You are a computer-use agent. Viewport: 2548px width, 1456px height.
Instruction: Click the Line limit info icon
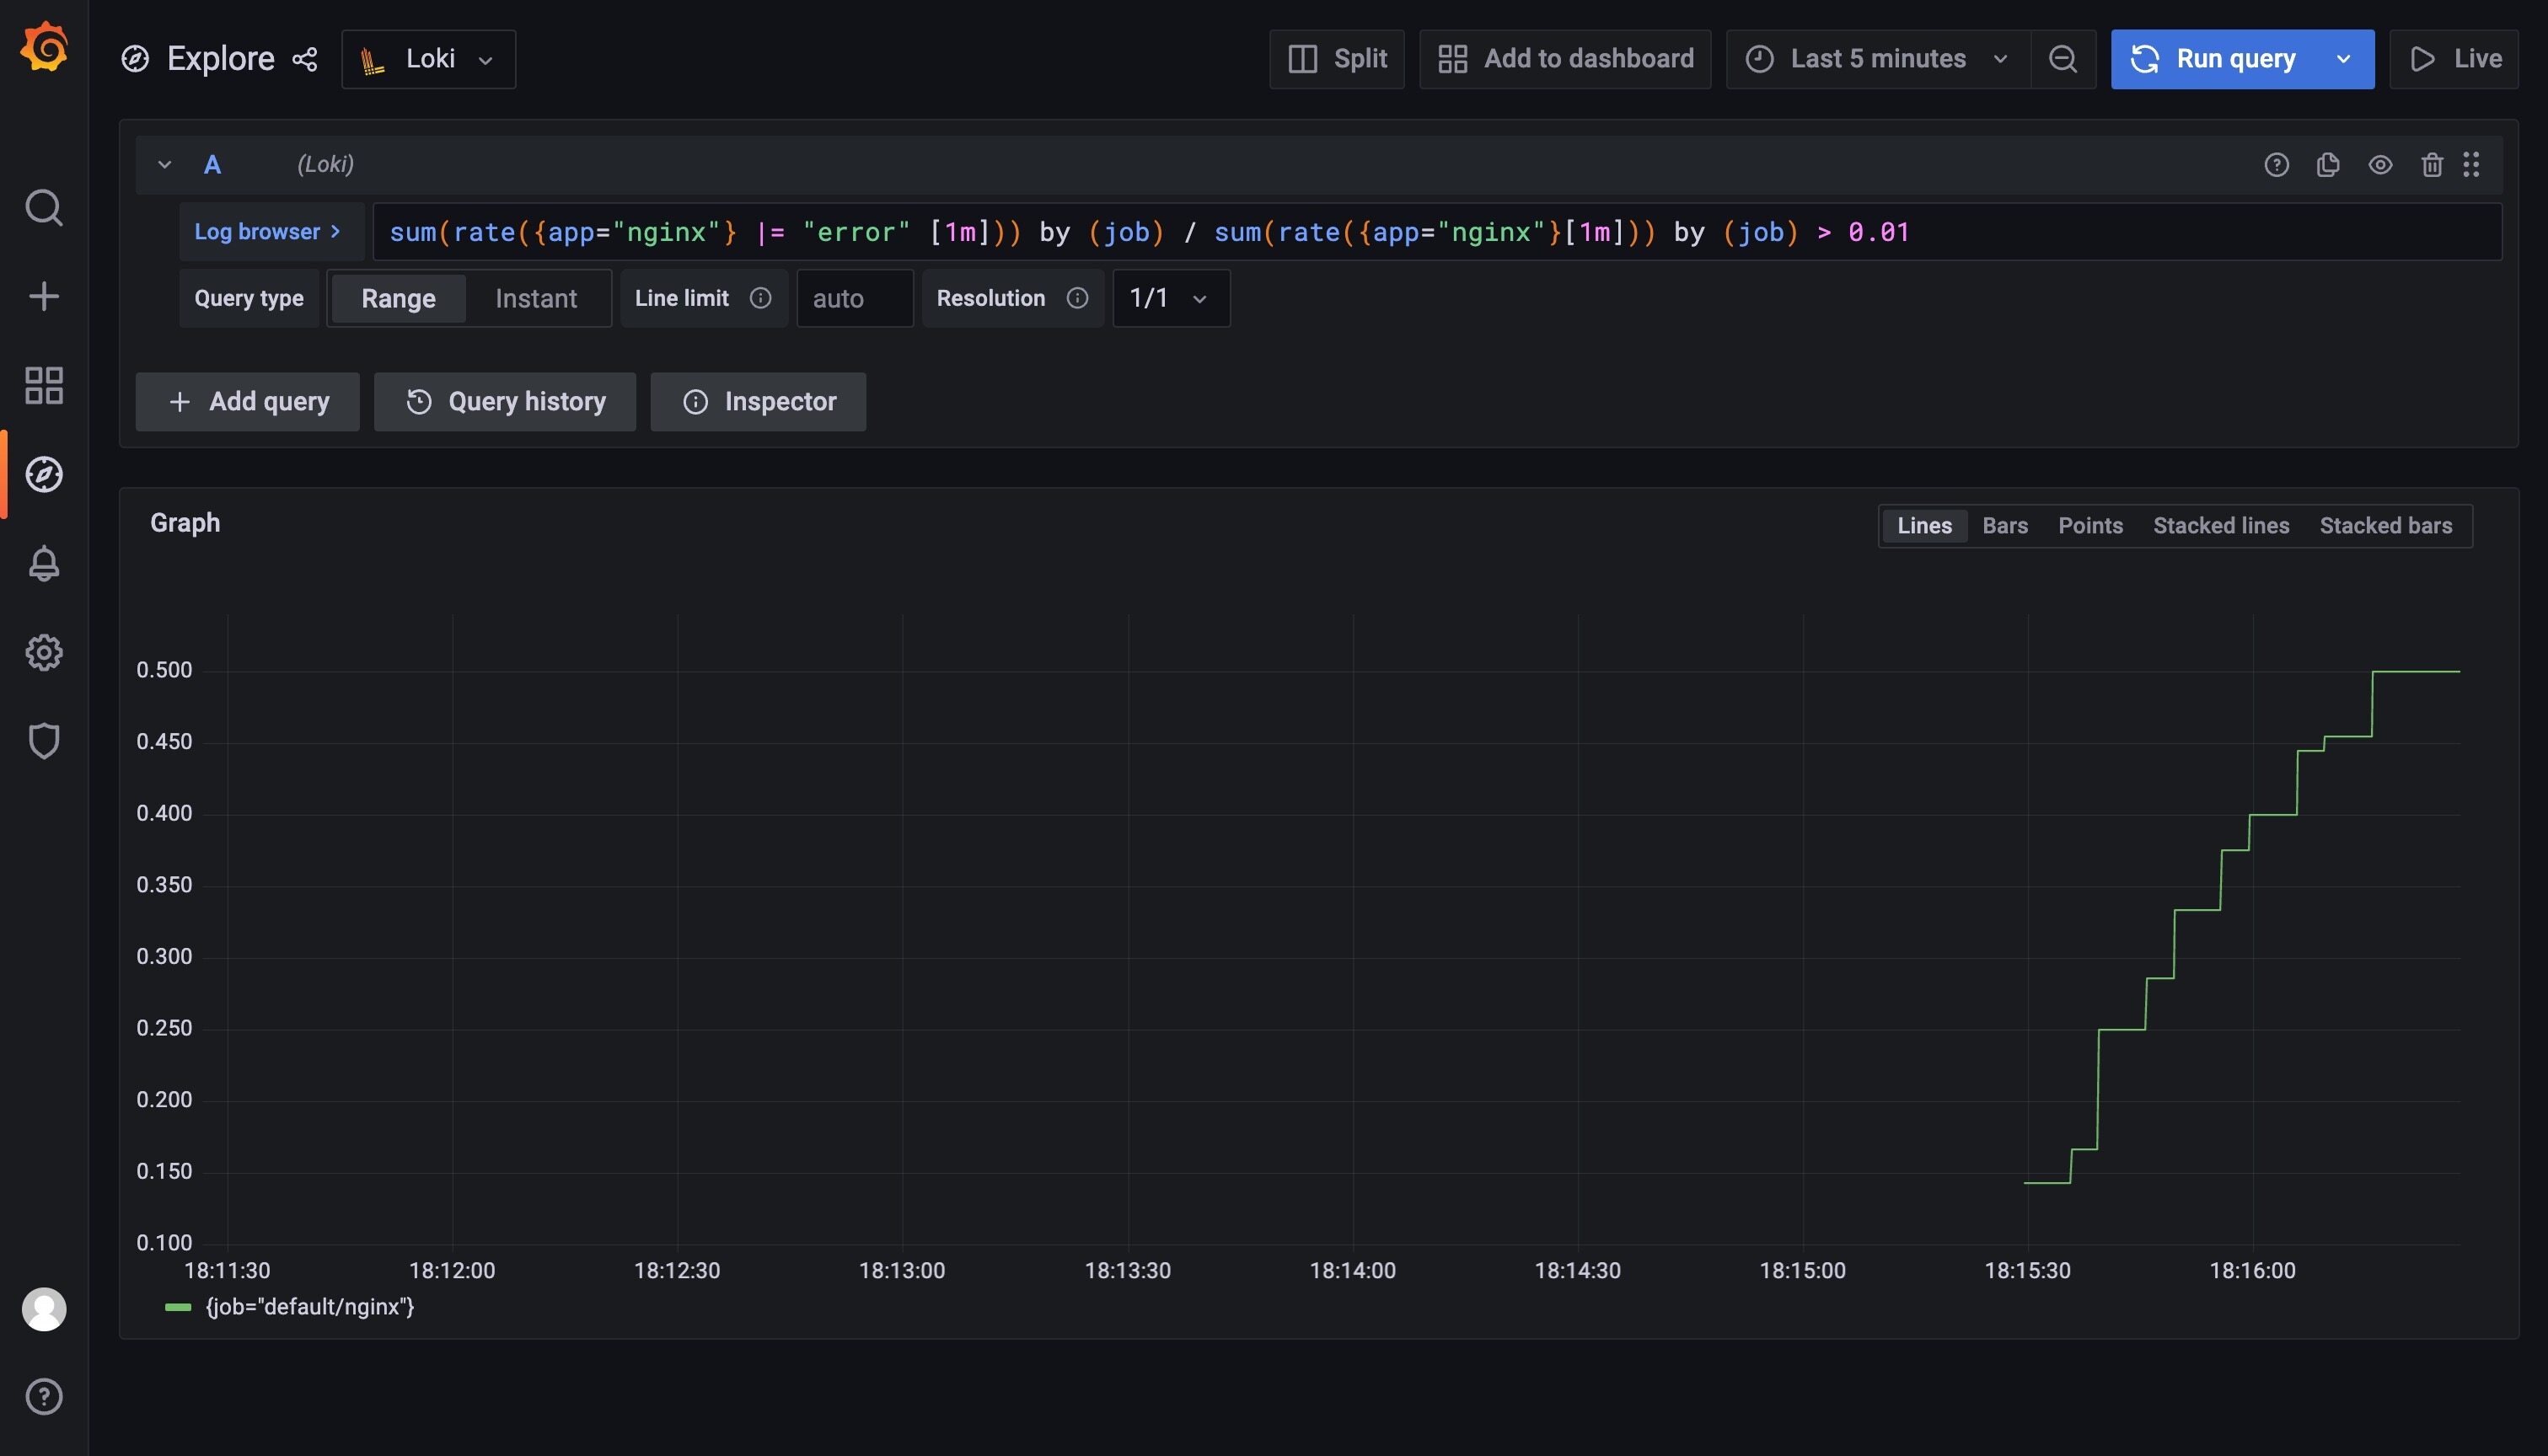pos(760,298)
